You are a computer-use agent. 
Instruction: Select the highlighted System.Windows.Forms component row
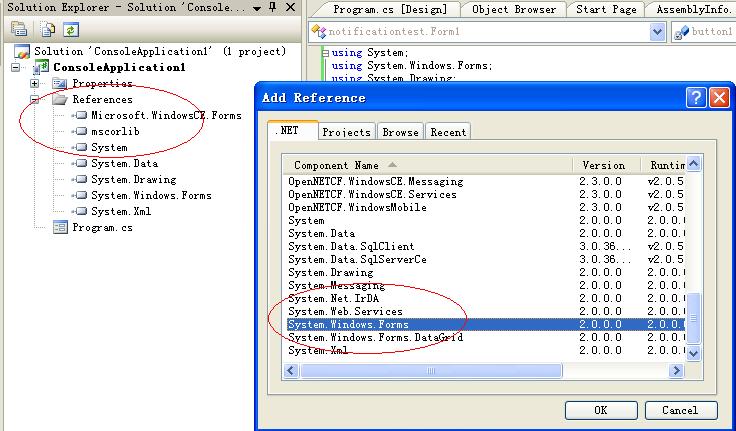pyautogui.click(x=486, y=324)
